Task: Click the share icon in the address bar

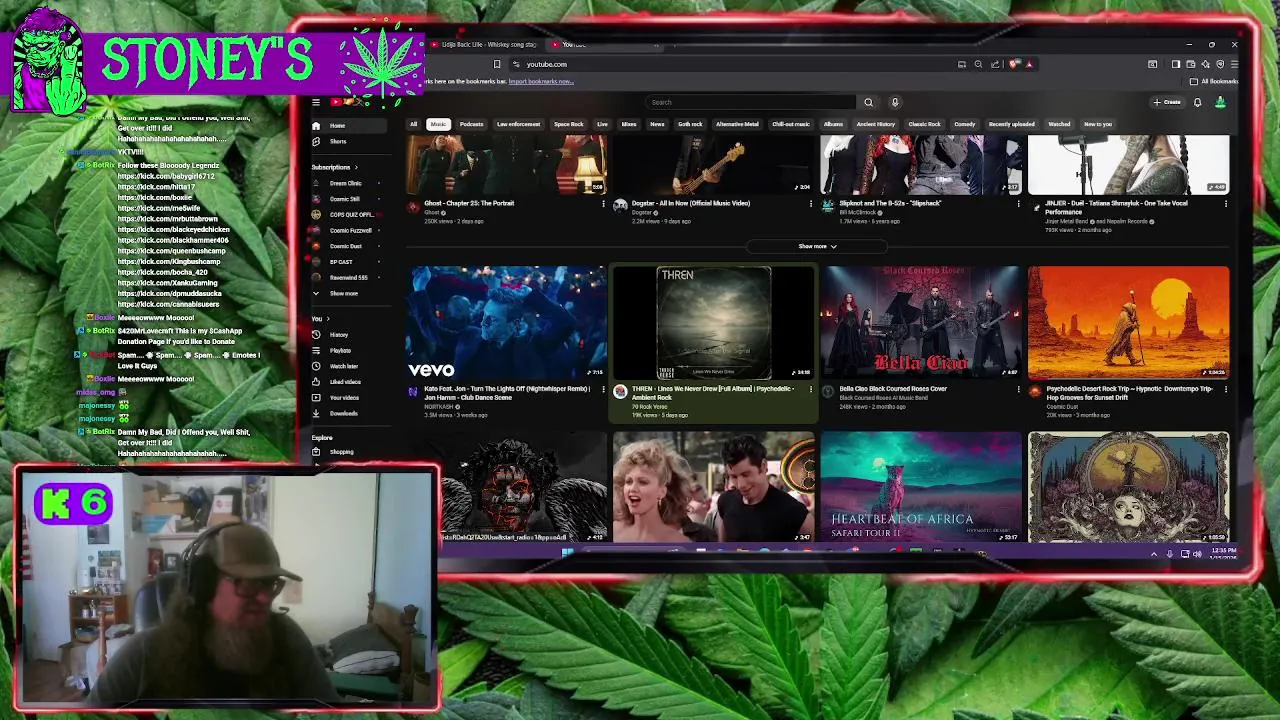Action: tap(995, 64)
